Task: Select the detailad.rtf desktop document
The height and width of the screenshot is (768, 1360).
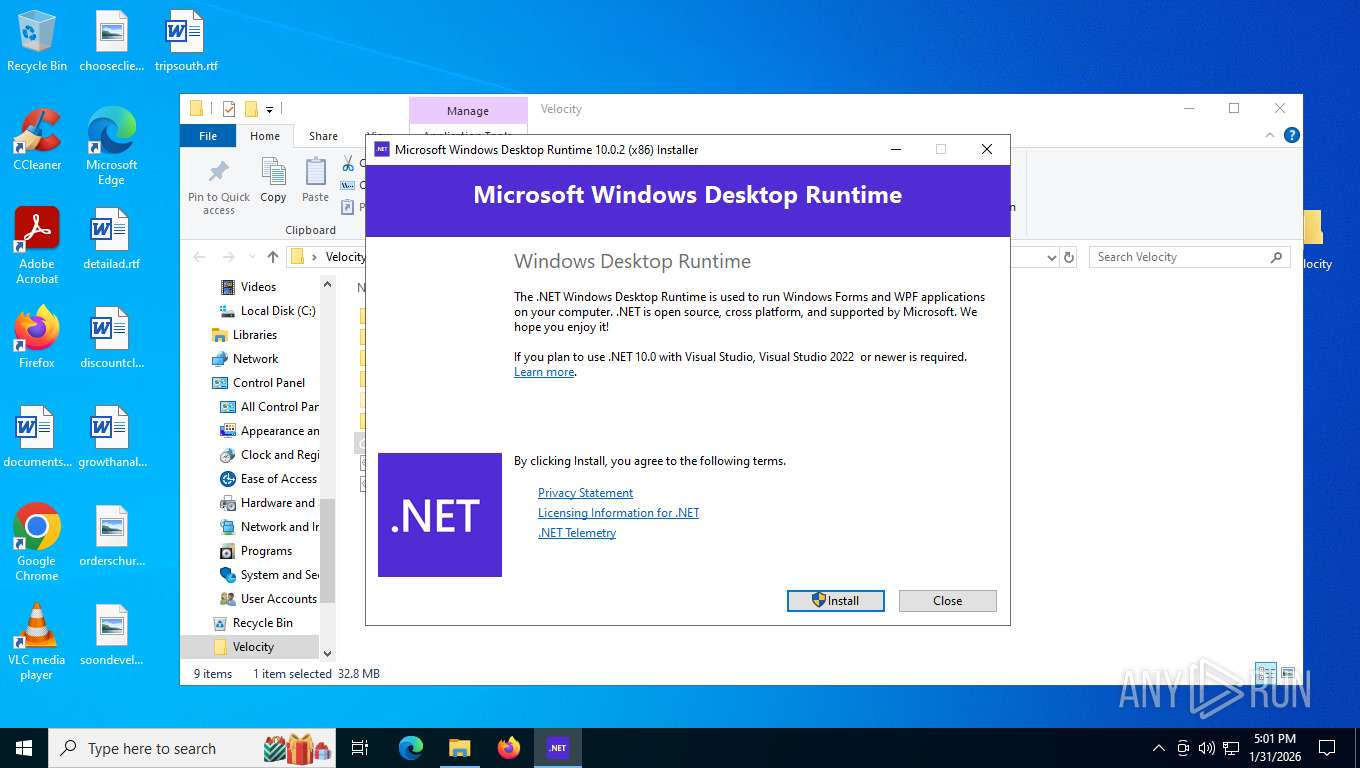Action: (x=111, y=239)
